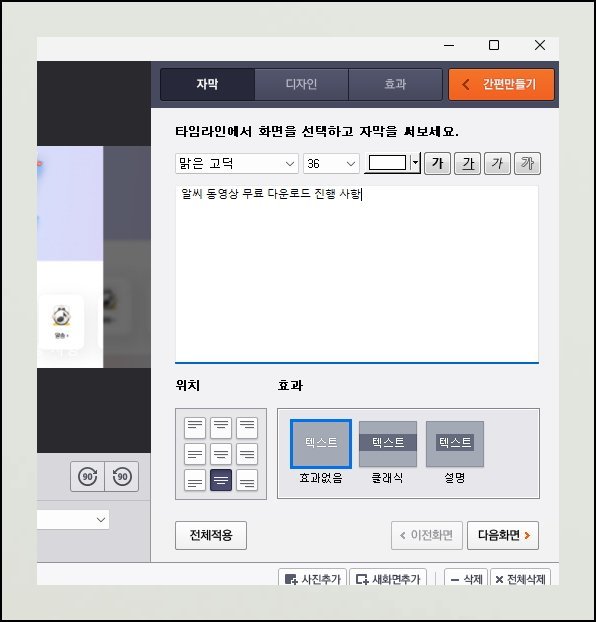The image size is (596, 622).
Task: Set subtitle position to bottom-left
Action: pos(195,480)
